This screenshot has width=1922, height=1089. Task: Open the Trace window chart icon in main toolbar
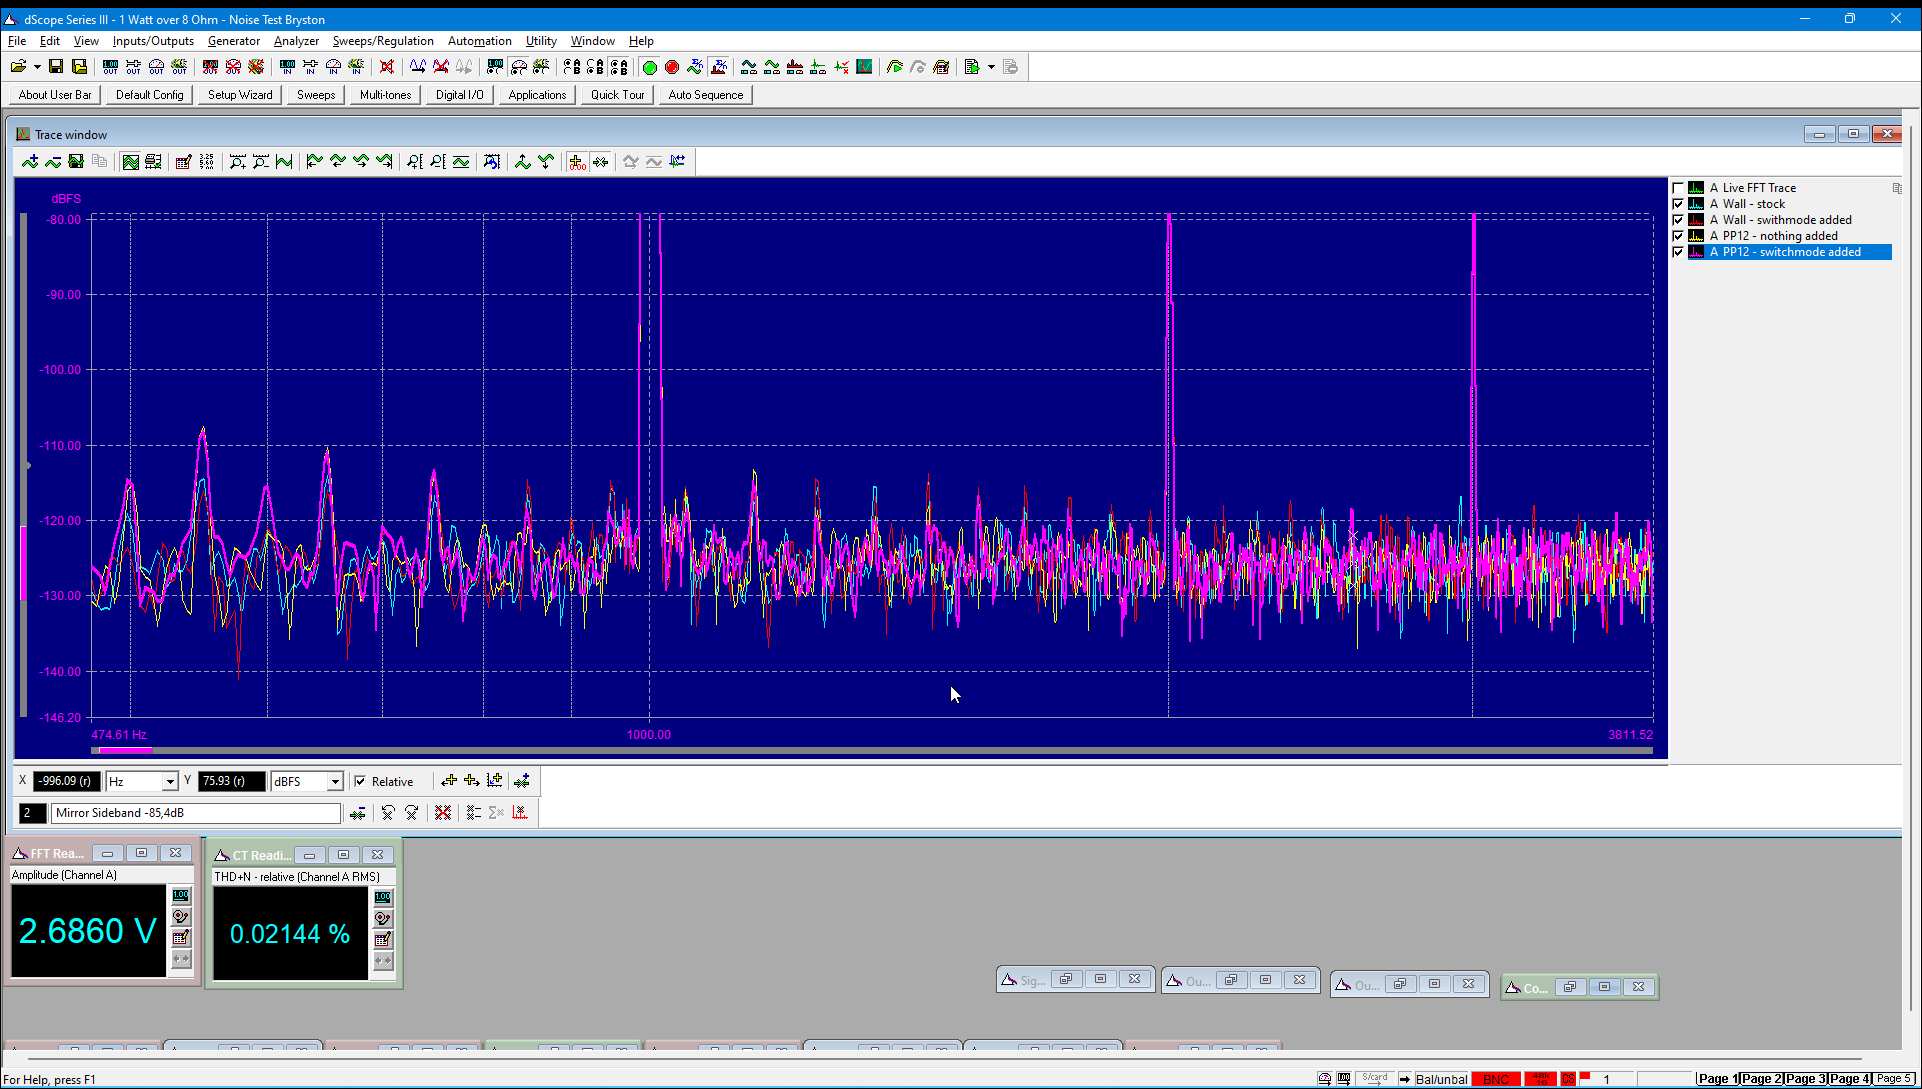point(864,67)
